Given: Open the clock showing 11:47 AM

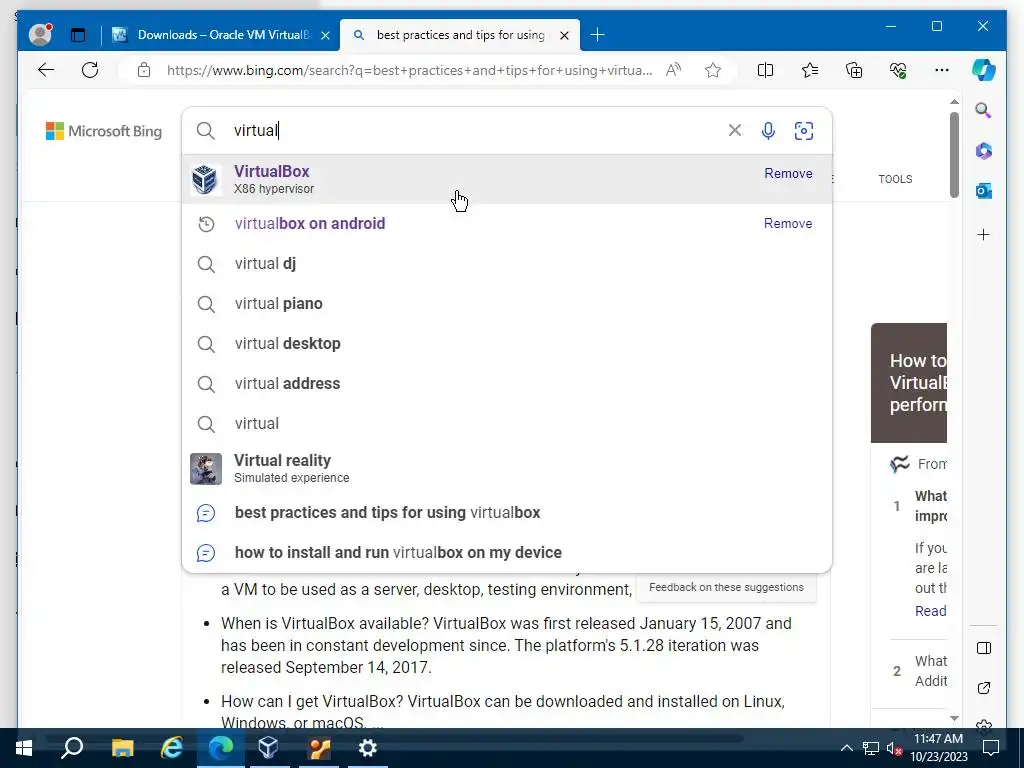Looking at the screenshot, I should pyautogui.click(x=938, y=748).
